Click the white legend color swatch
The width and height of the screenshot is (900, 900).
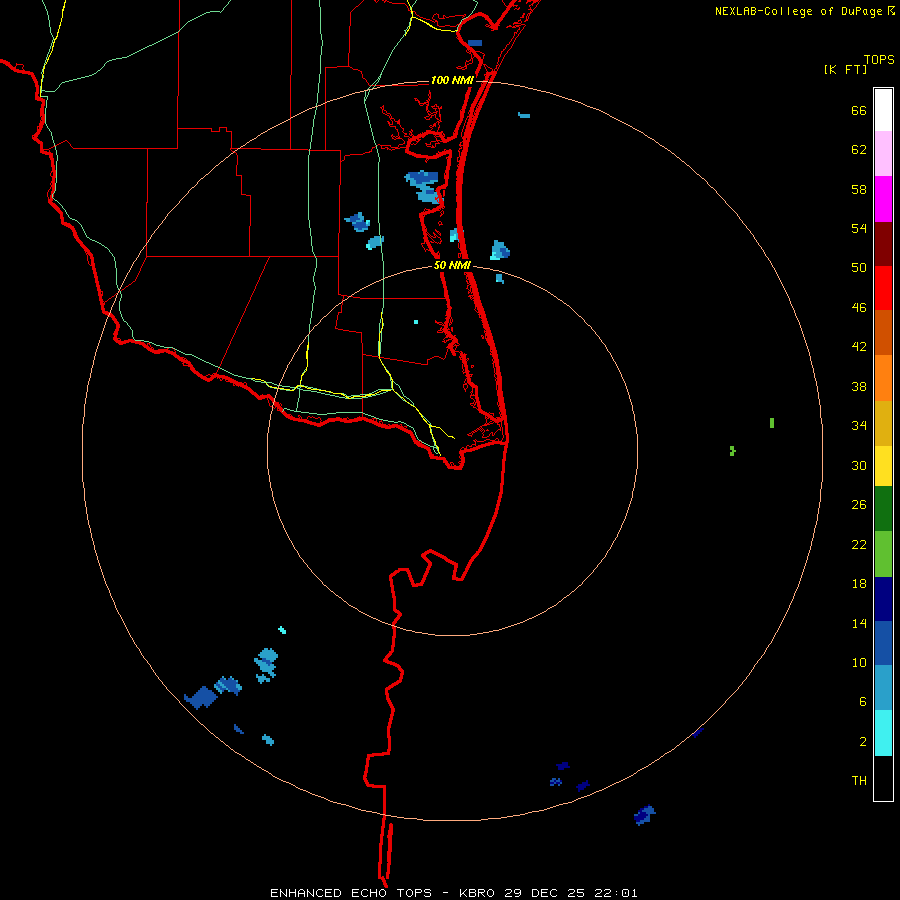click(883, 110)
